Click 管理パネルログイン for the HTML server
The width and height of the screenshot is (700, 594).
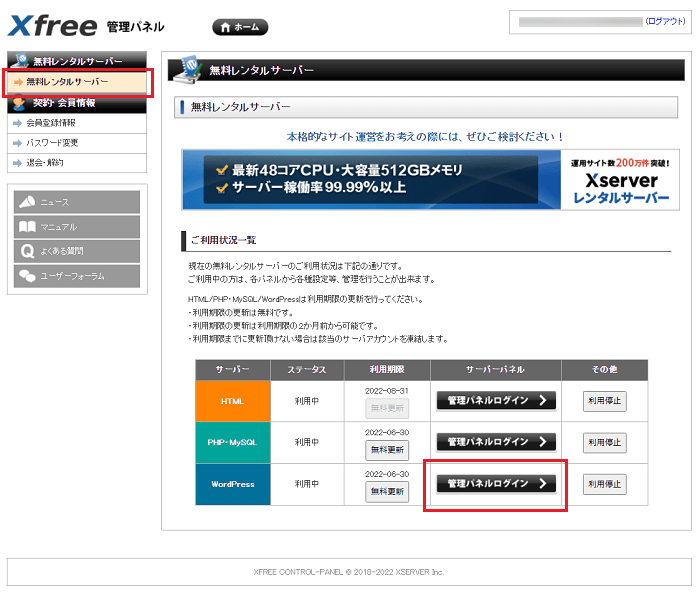tap(496, 401)
